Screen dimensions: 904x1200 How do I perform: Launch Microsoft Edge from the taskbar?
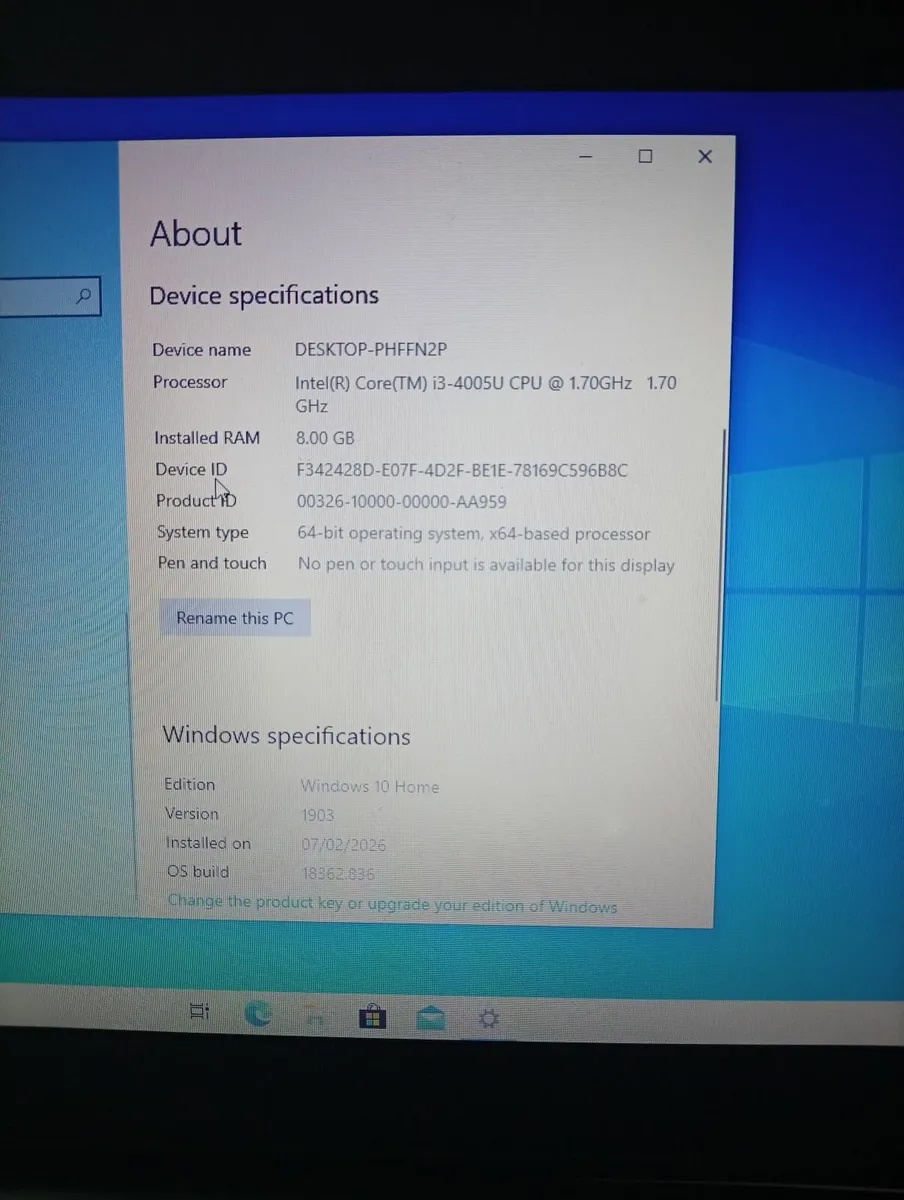click(x=257, y=1013)
